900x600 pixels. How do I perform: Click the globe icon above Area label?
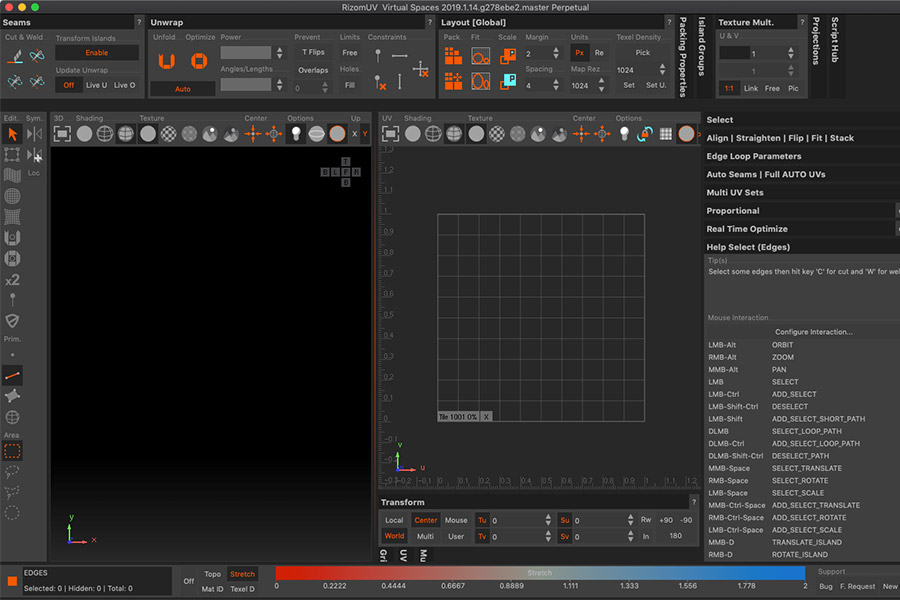12,417
